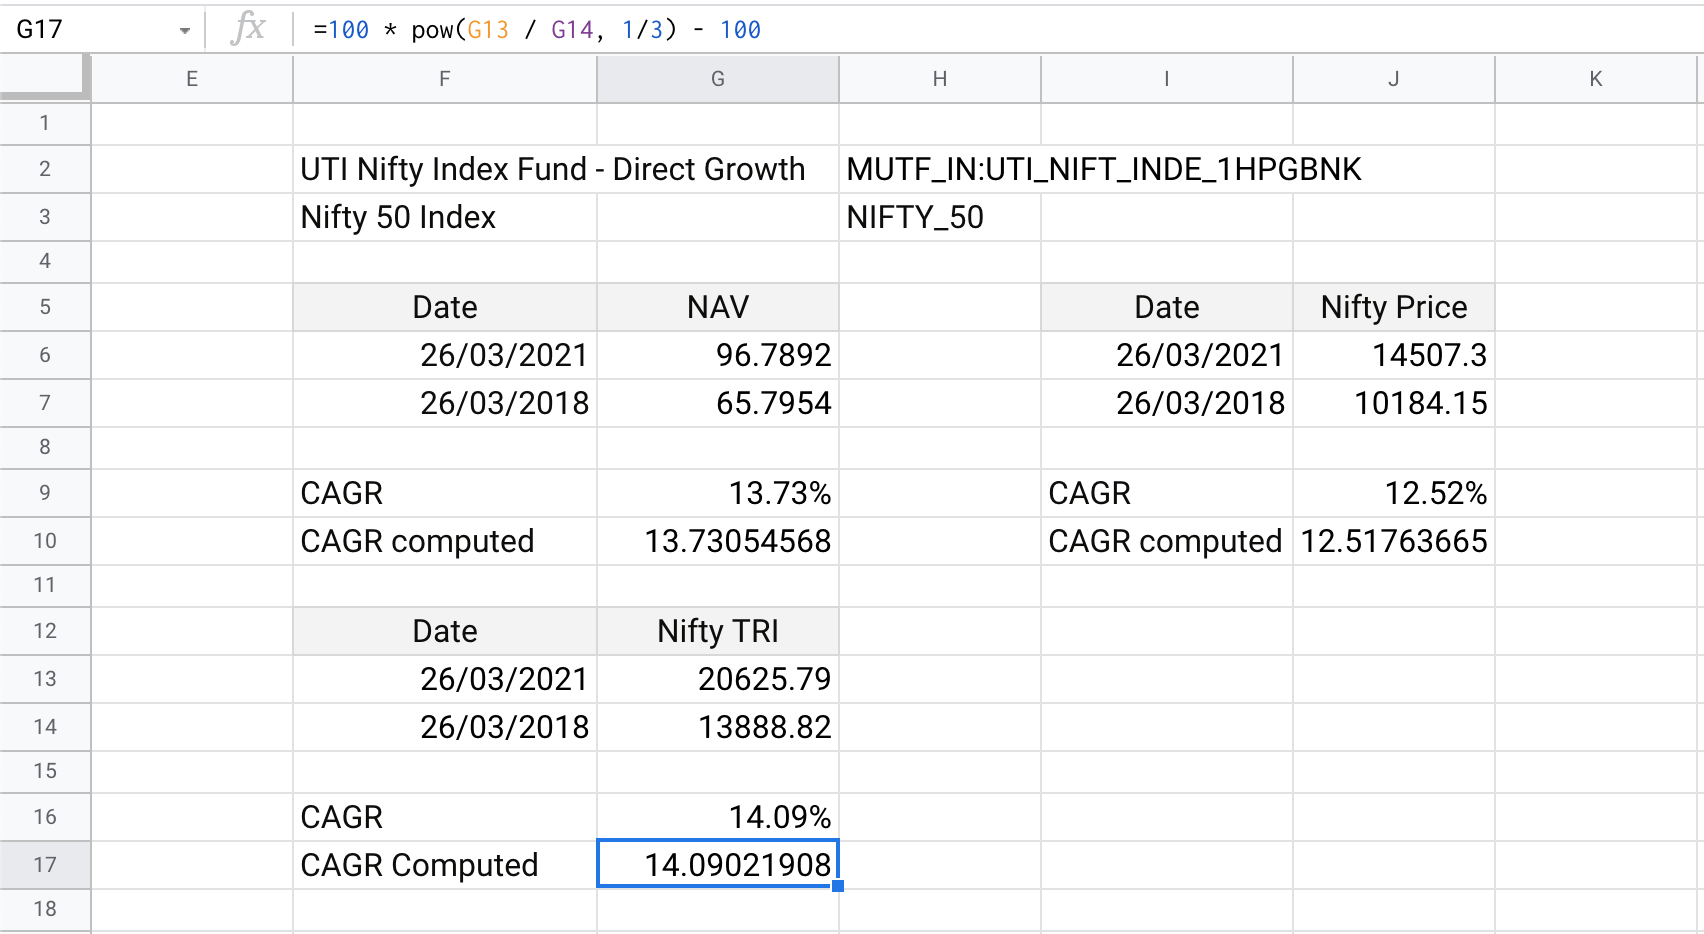Select the 'CAGR' label in column I
This screenshot has width=1704, height=934.
pyautogui.click(x=1167, y=493)
